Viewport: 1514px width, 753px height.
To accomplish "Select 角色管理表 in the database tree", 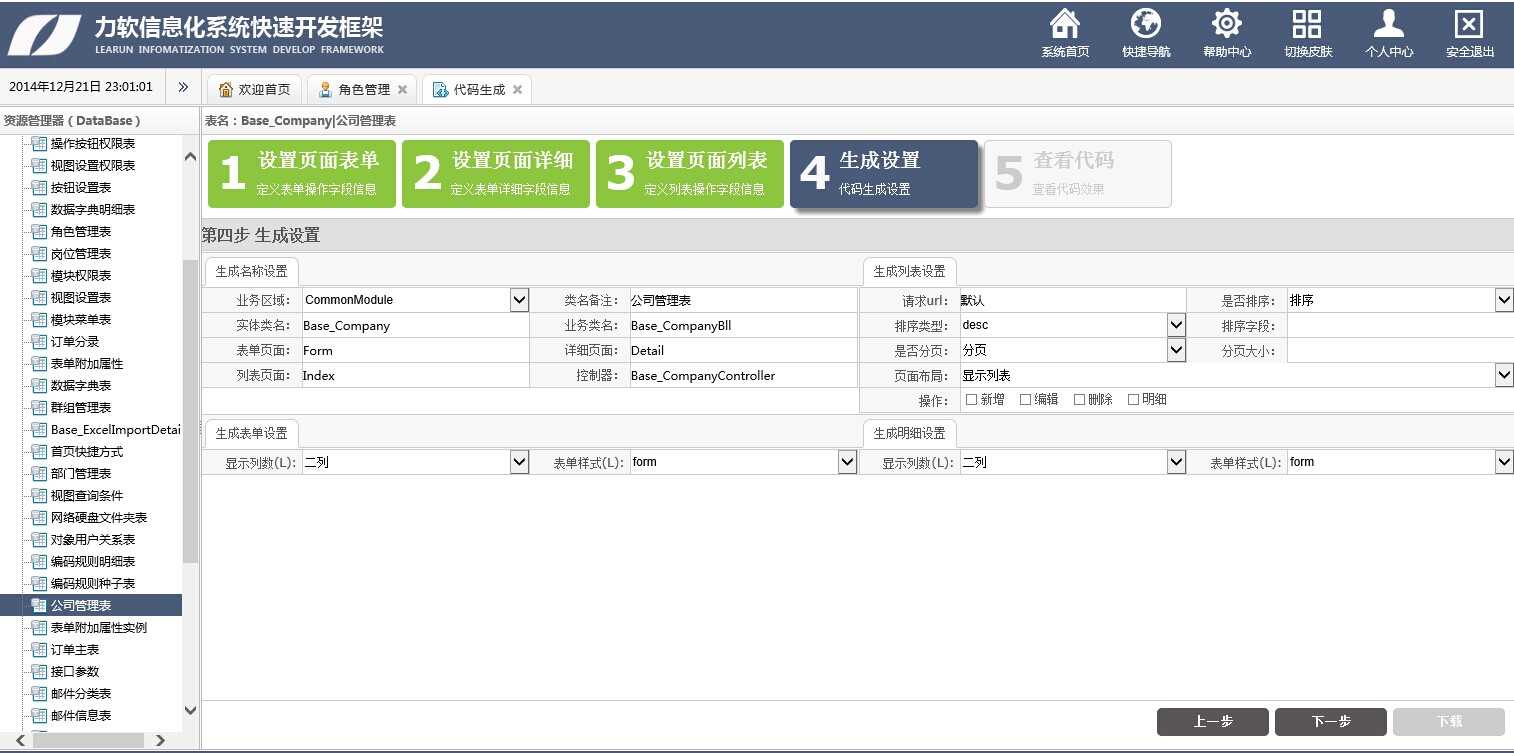I will point(81,232).
